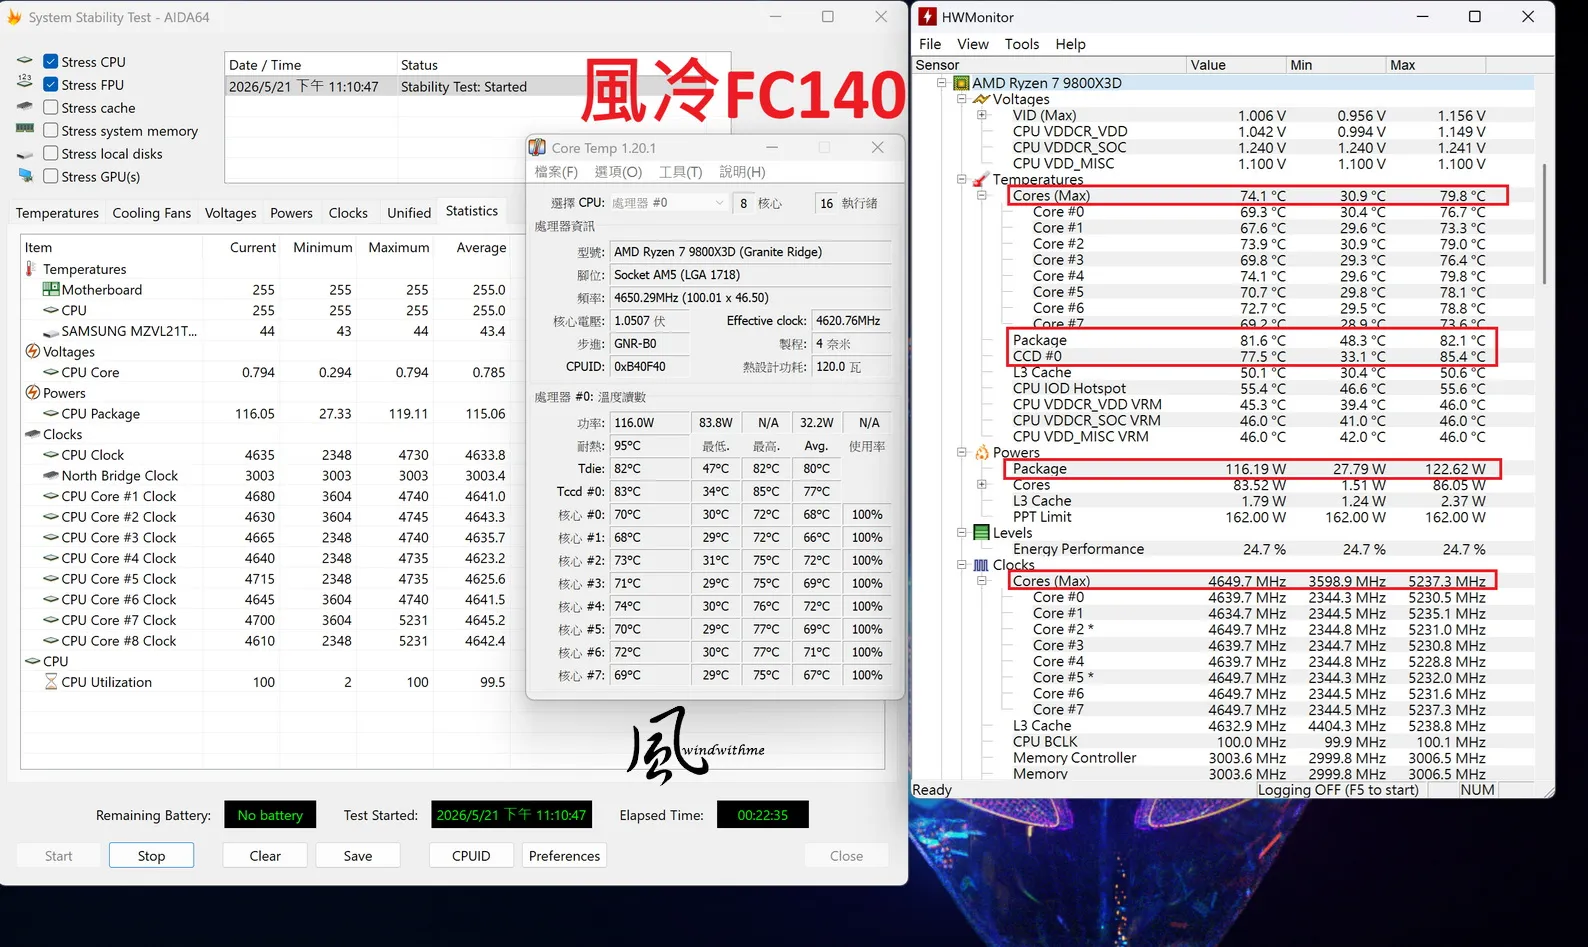Viewport: 1588px width, 947px height.
Task: Open the Core Temp 選項(O) menu
Action: [618, 172]
